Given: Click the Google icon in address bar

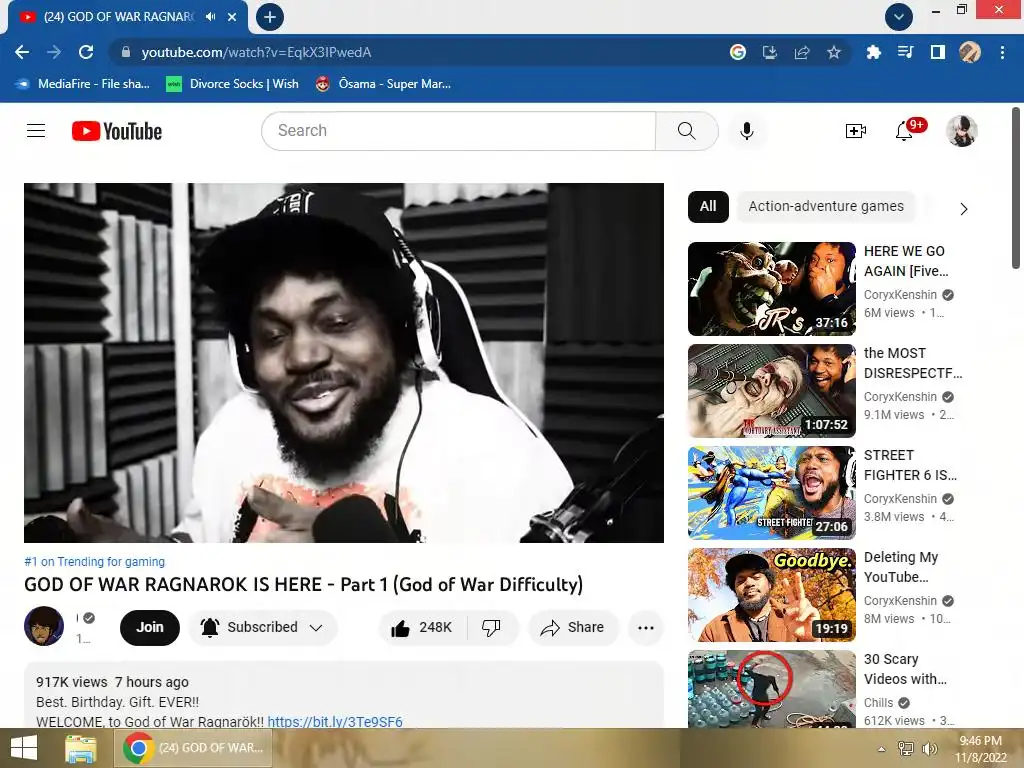Looking at the screenshot, I should [x=738, y=52].
